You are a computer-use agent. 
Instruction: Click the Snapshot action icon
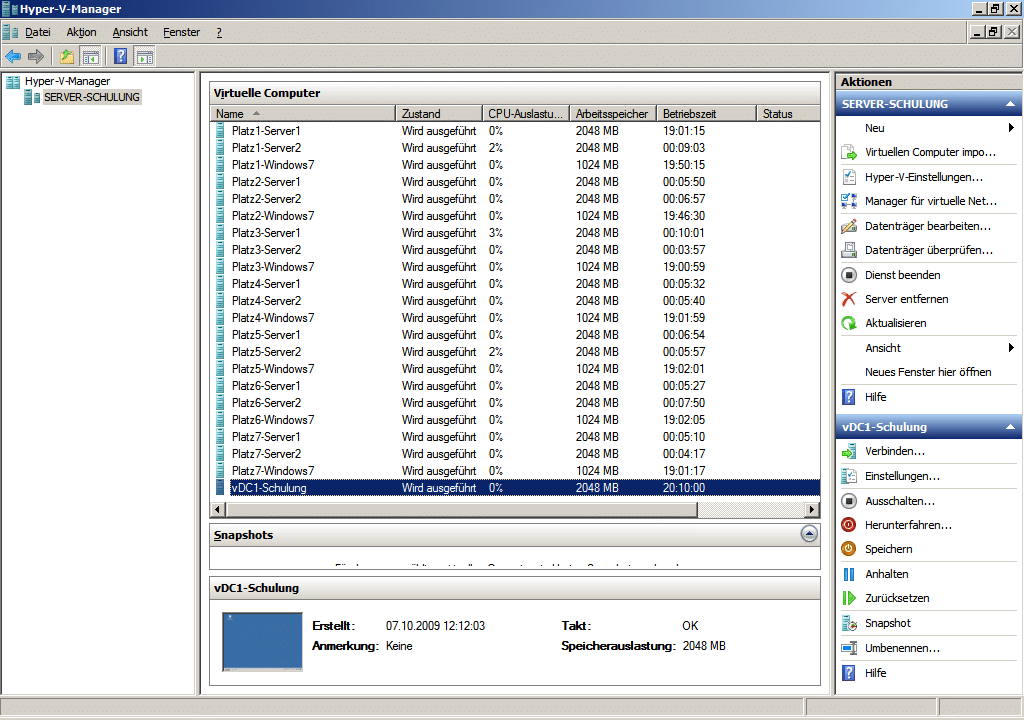tap(848, 623)
